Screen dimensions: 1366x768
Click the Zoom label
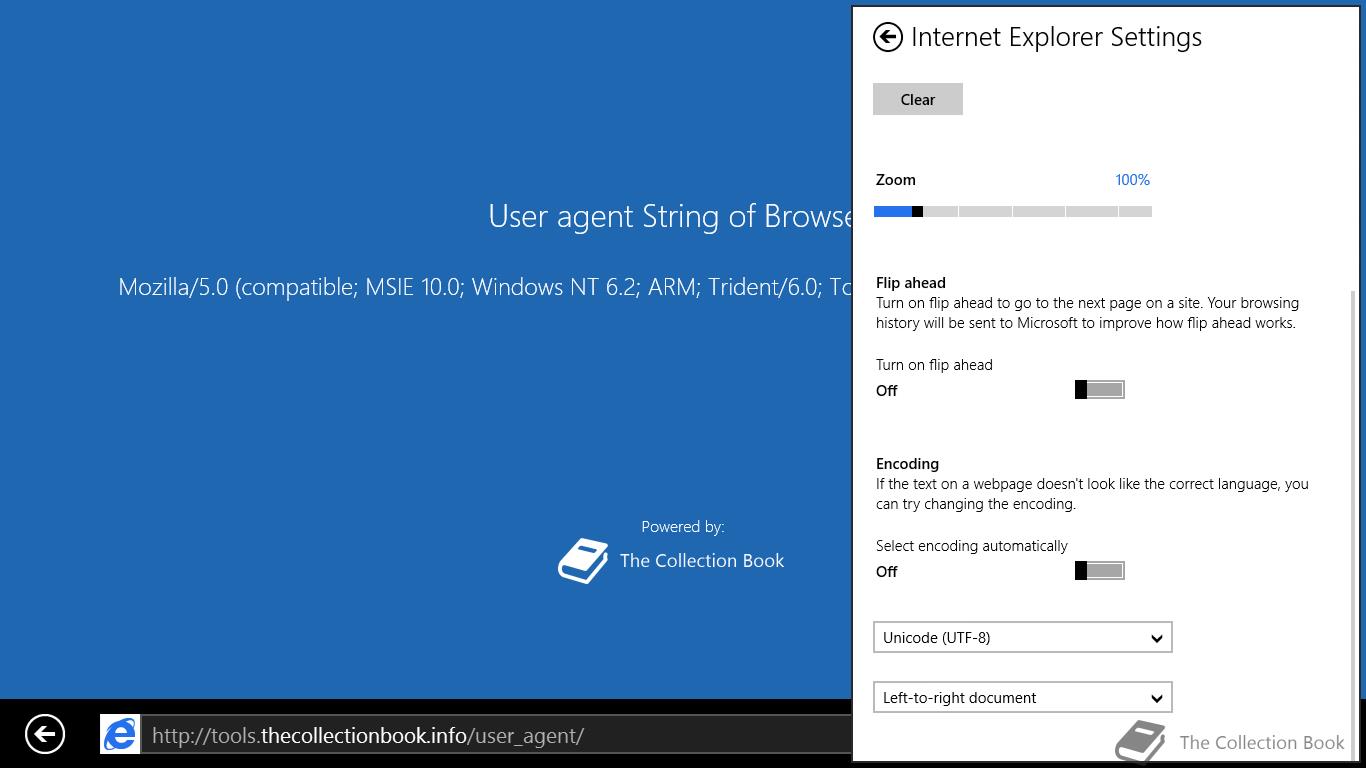(896, 180)
